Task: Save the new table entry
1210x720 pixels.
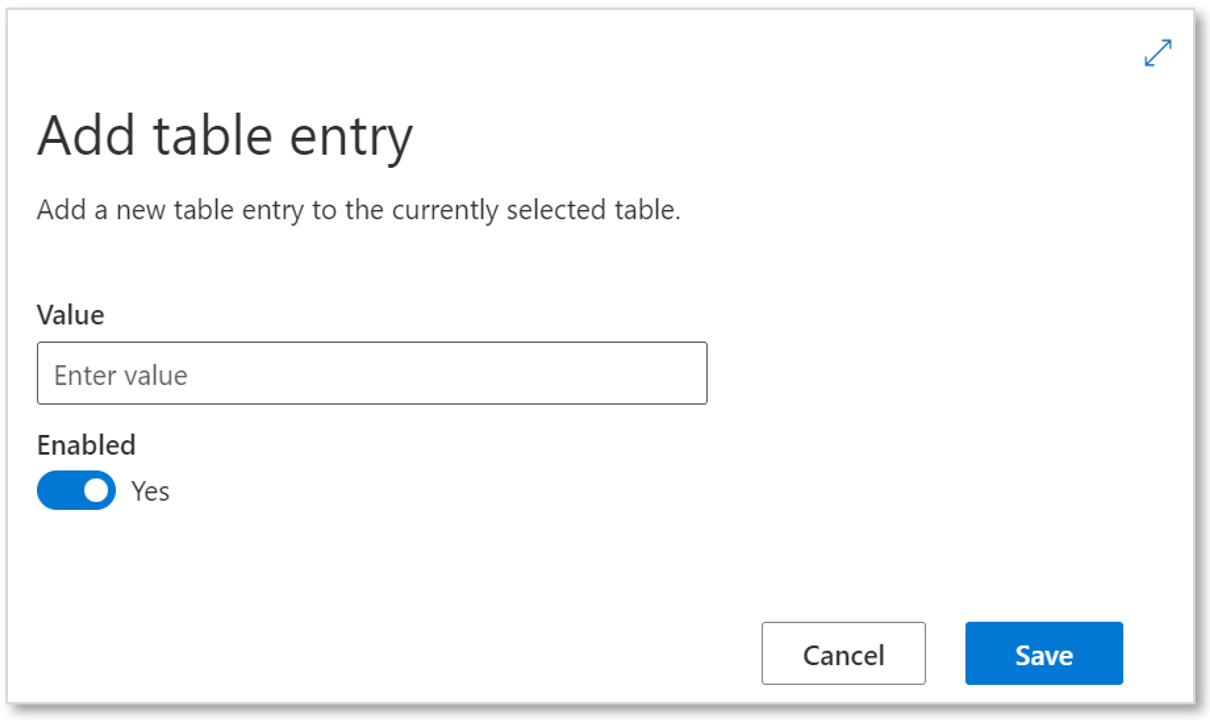Action: (x=1044, y=654)
